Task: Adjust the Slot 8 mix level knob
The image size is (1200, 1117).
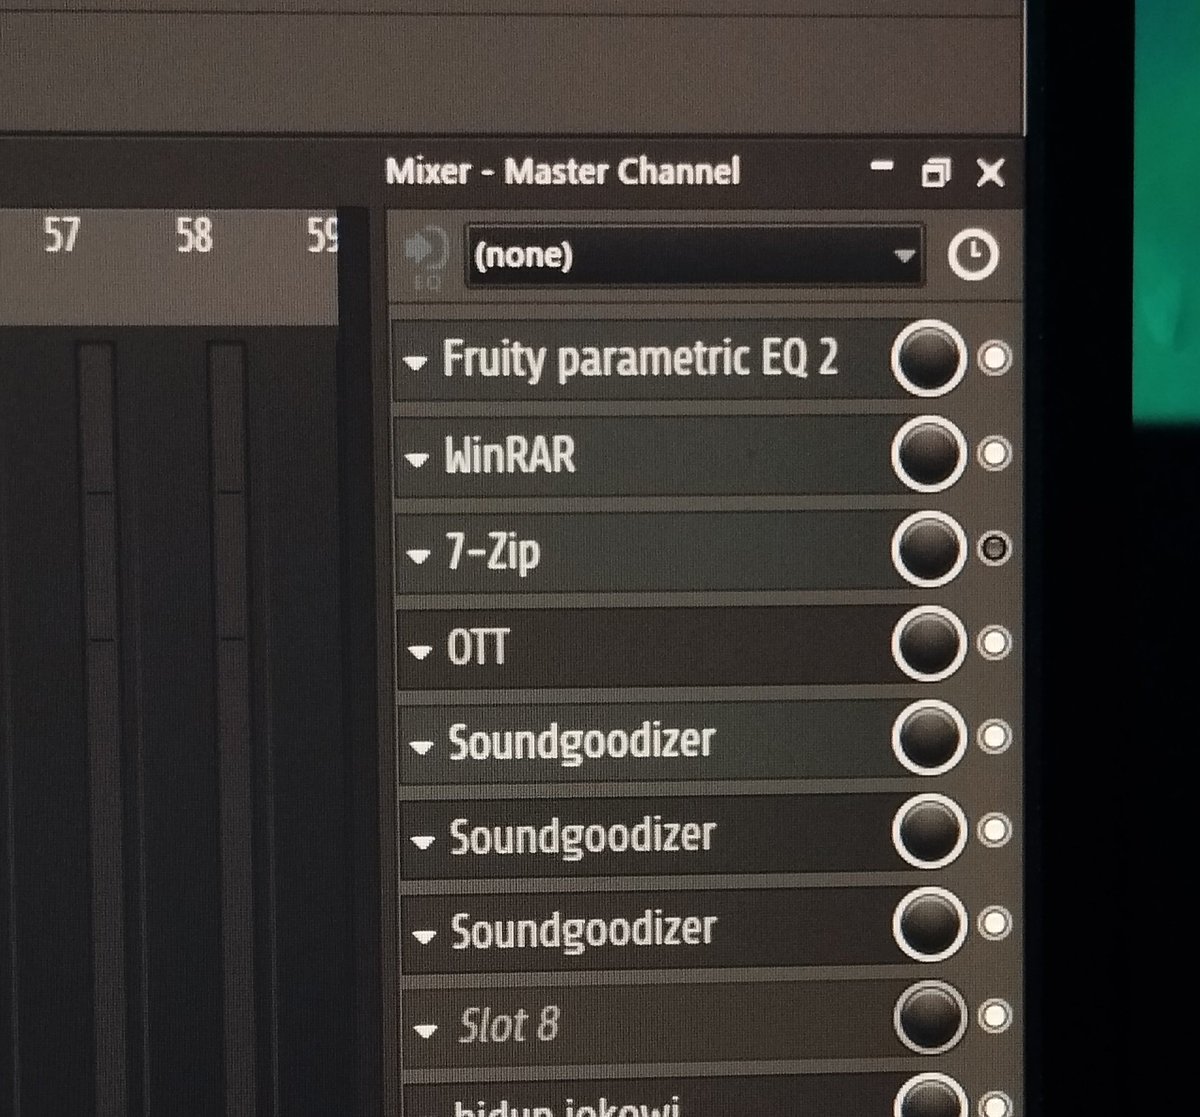Action: [x=931, y=1017]
